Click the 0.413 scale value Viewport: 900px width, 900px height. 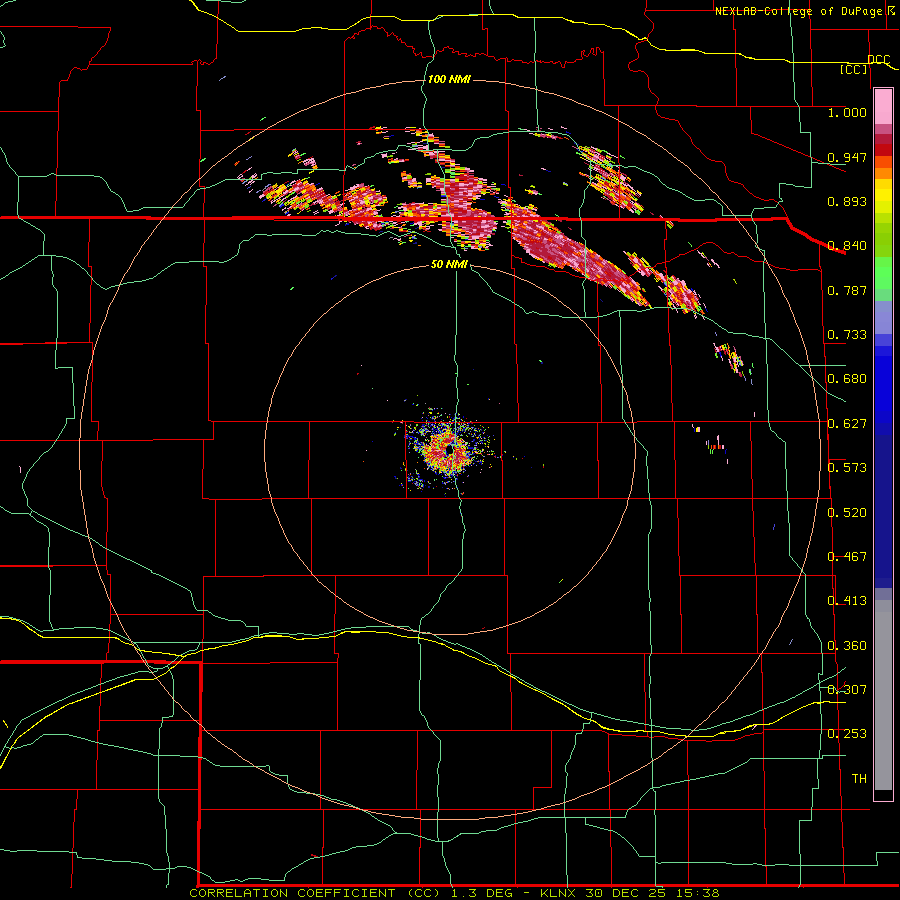coord(847,601)
